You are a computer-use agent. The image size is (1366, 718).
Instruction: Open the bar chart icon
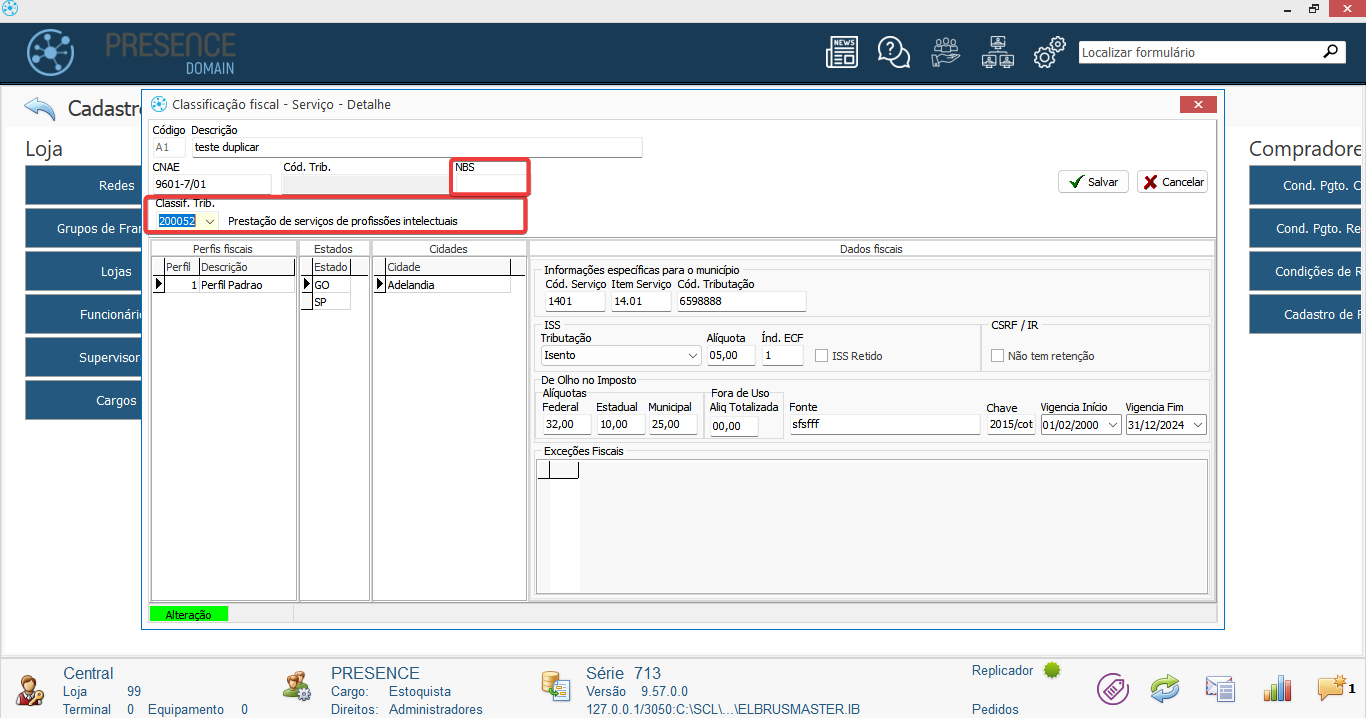coord(1278,688)
